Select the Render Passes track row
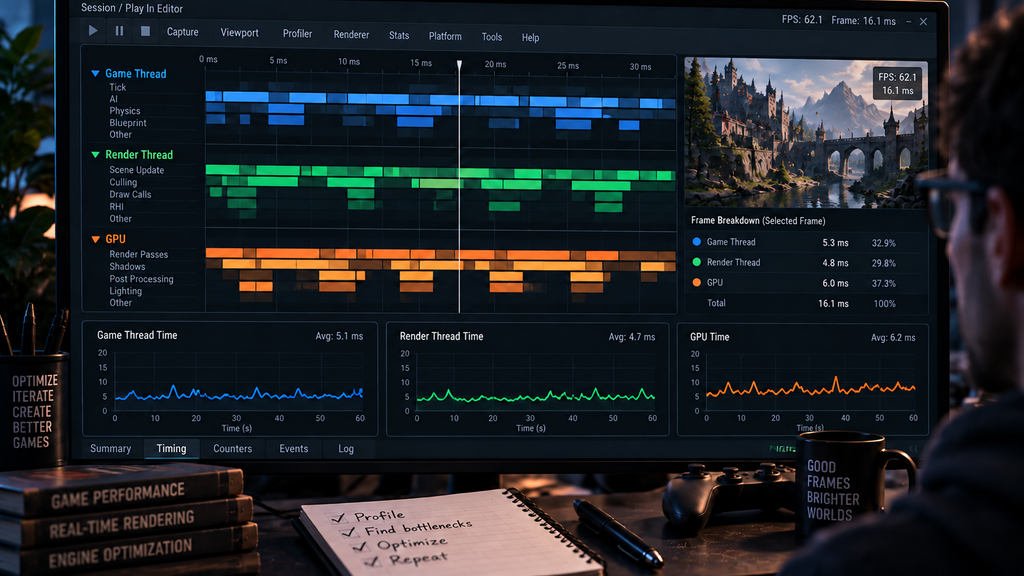The image size is (1024, 576). [138, 255]
